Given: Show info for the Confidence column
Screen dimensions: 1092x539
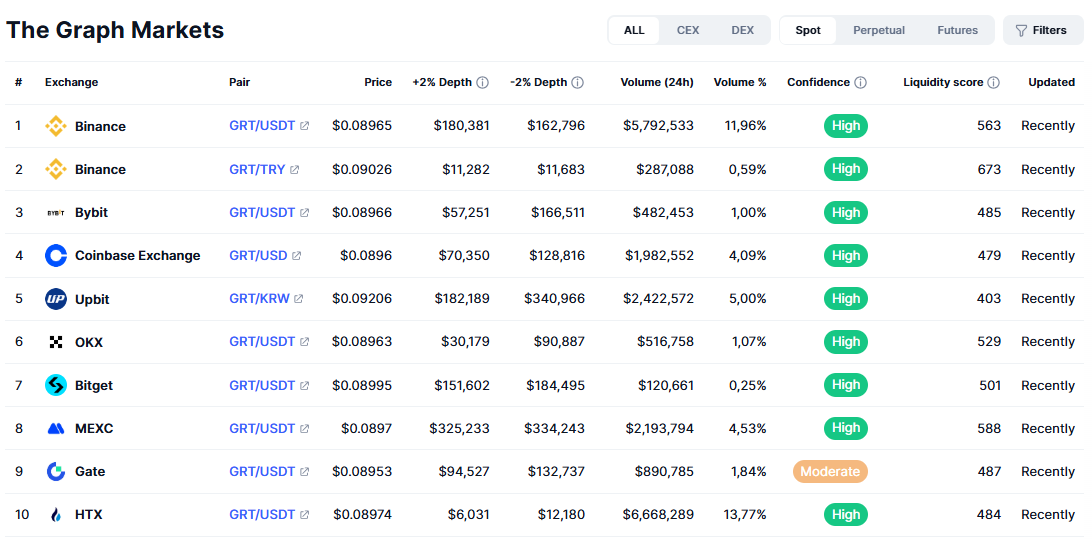Looking at the screenshot, I should 860,82.
